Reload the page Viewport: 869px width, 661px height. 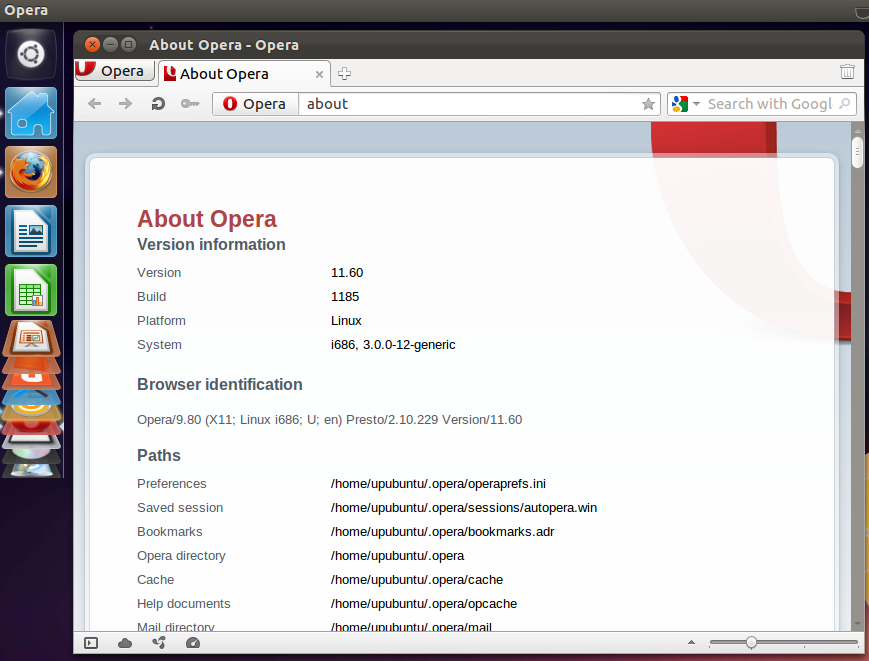tap(158, 104)
